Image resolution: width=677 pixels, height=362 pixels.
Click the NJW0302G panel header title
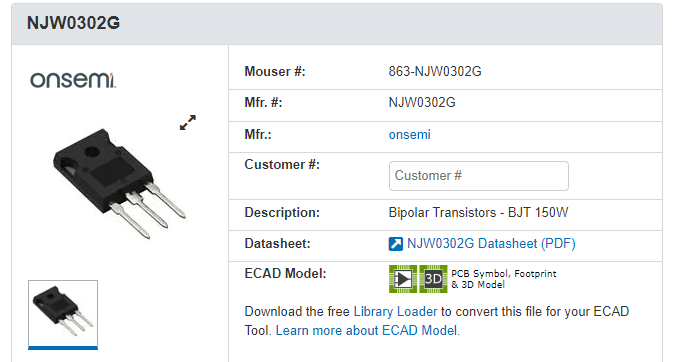coord(73,23)
